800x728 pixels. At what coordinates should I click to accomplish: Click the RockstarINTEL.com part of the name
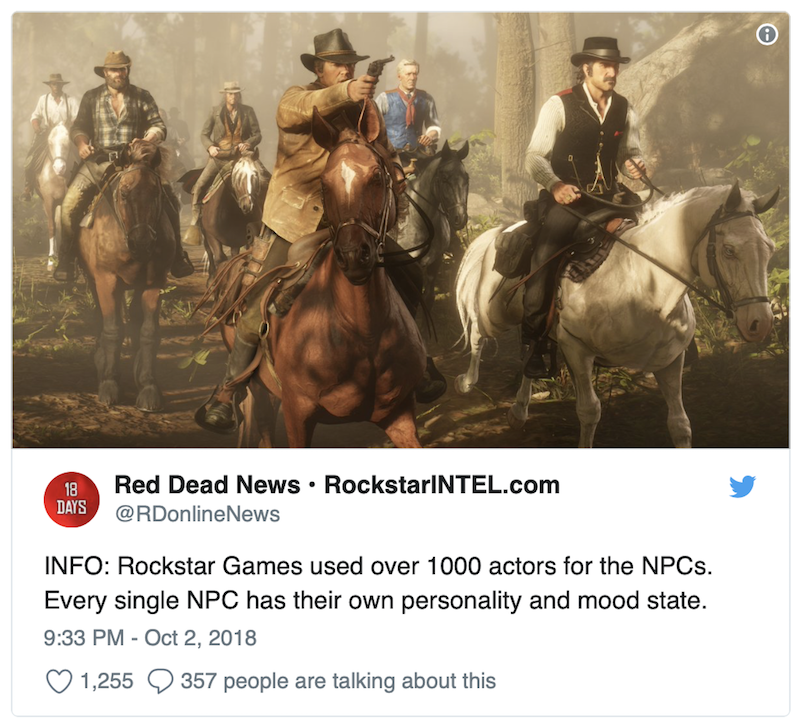(x=442, y=485)
